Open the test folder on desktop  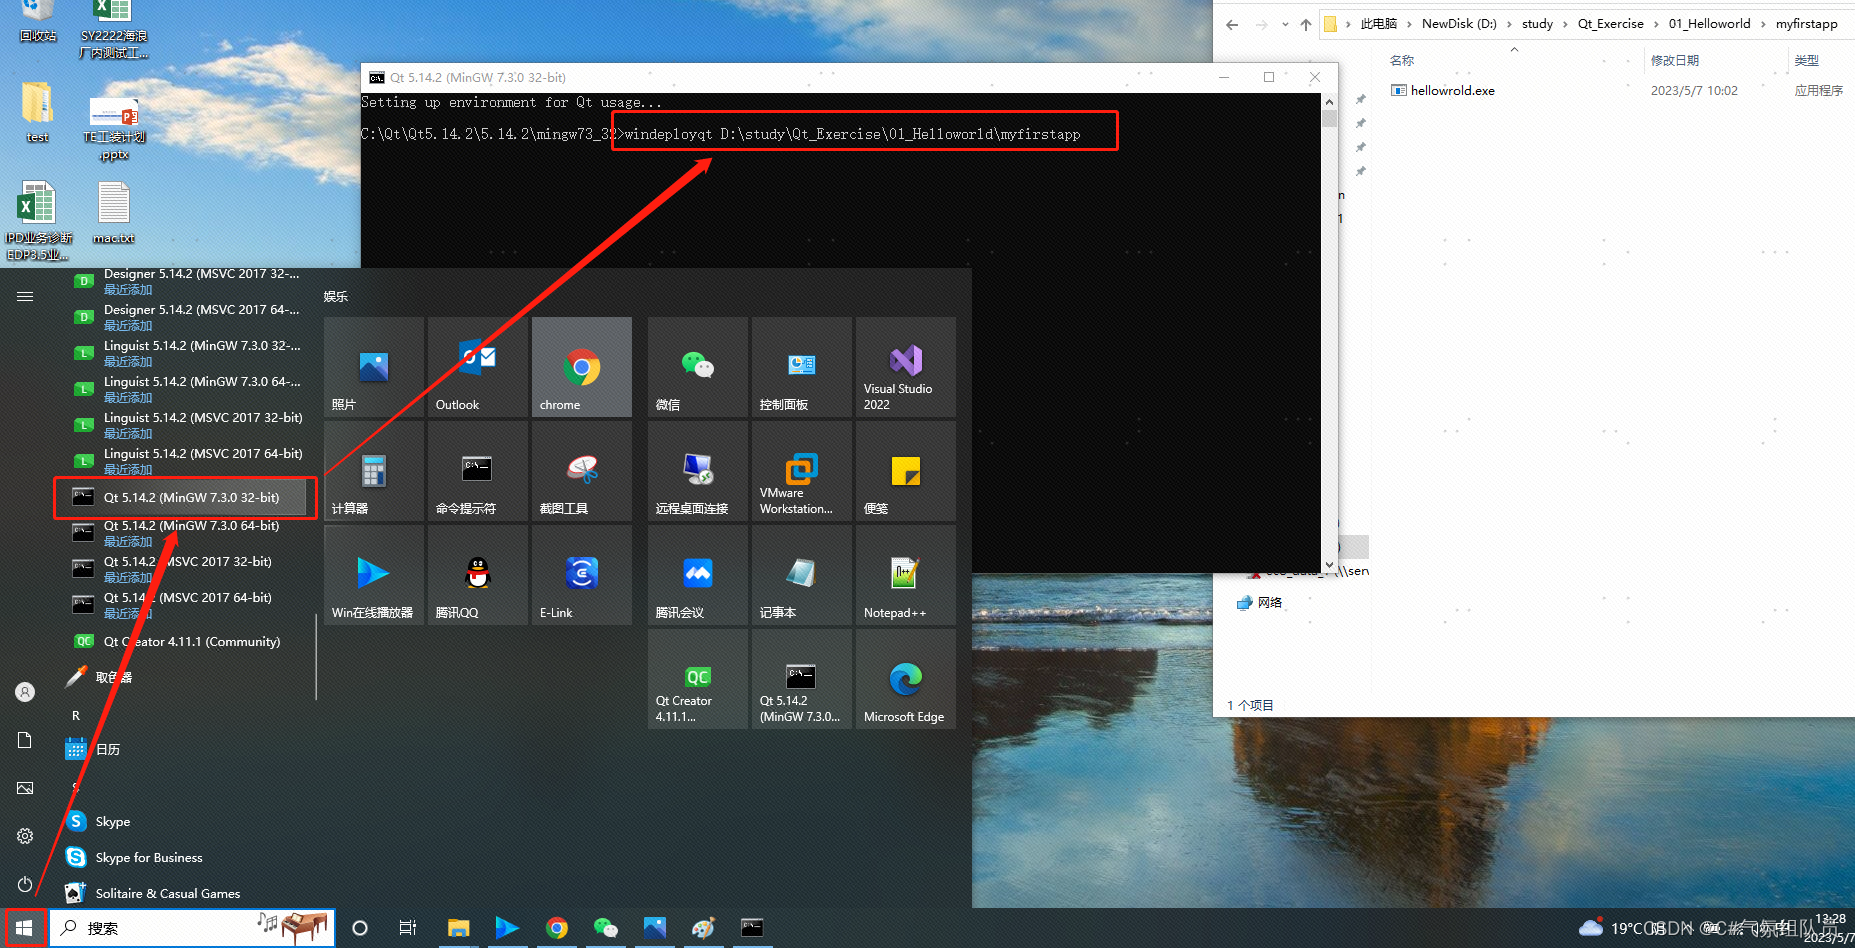(x=37, y=112)
